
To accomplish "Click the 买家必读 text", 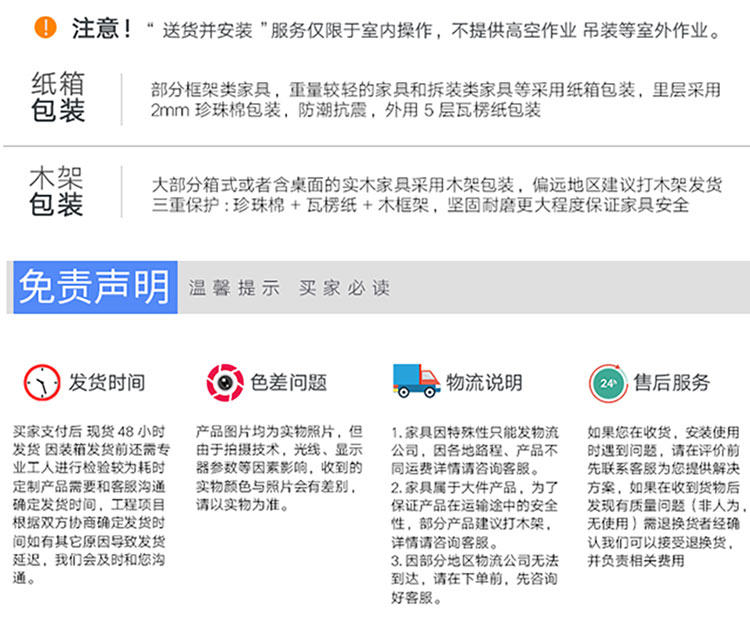I will coord(344,288).
